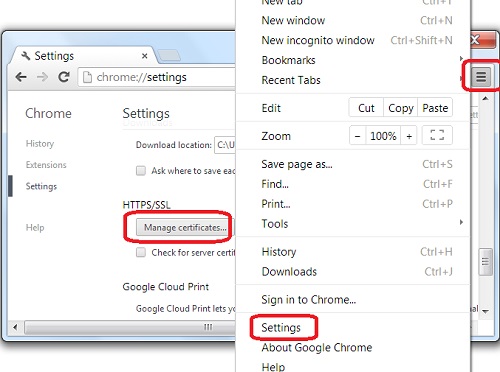Reload the page with the refresh icon

[64, 77]
